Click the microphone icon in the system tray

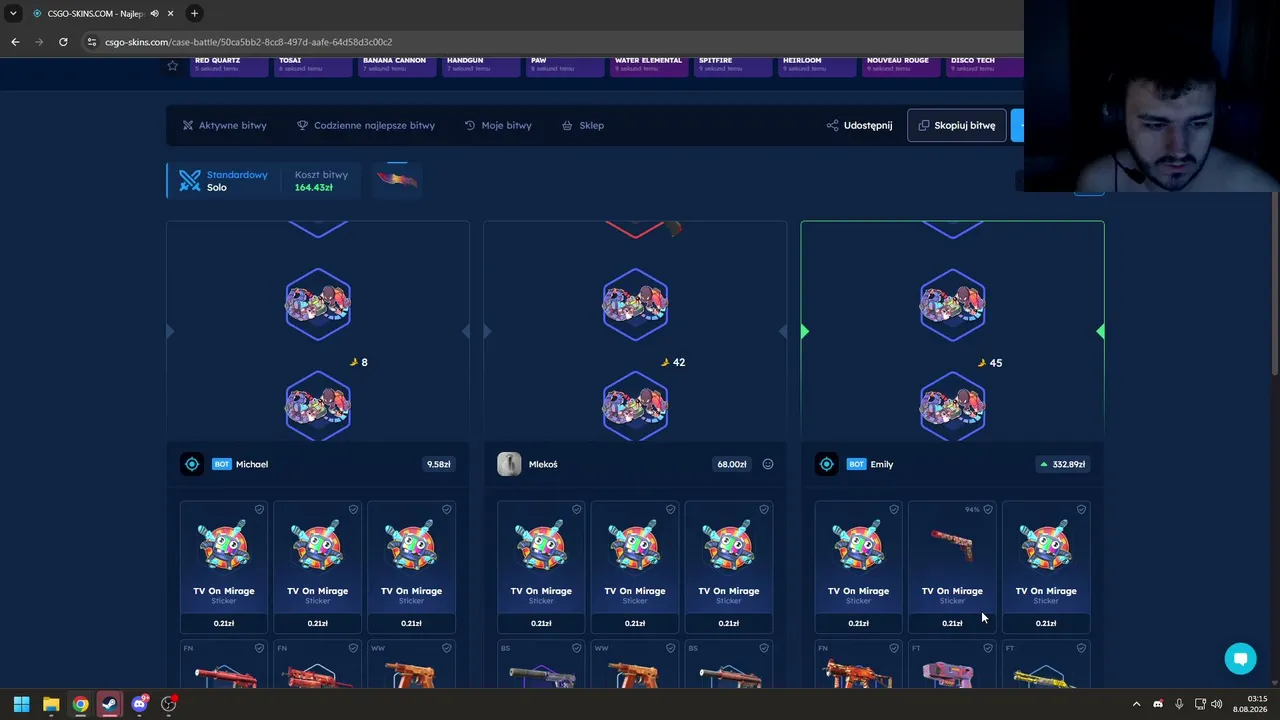point(1179,704)
